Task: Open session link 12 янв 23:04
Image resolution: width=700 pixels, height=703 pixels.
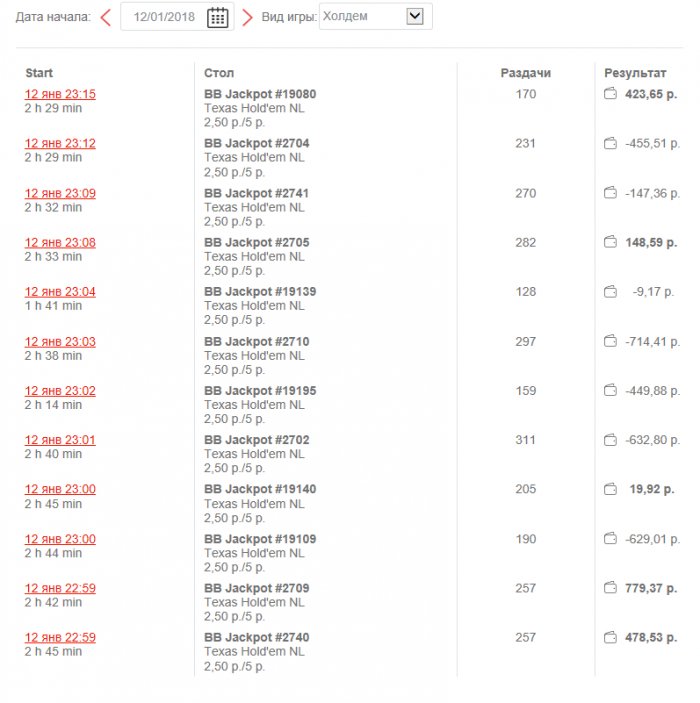Action: tap(60, 292)
